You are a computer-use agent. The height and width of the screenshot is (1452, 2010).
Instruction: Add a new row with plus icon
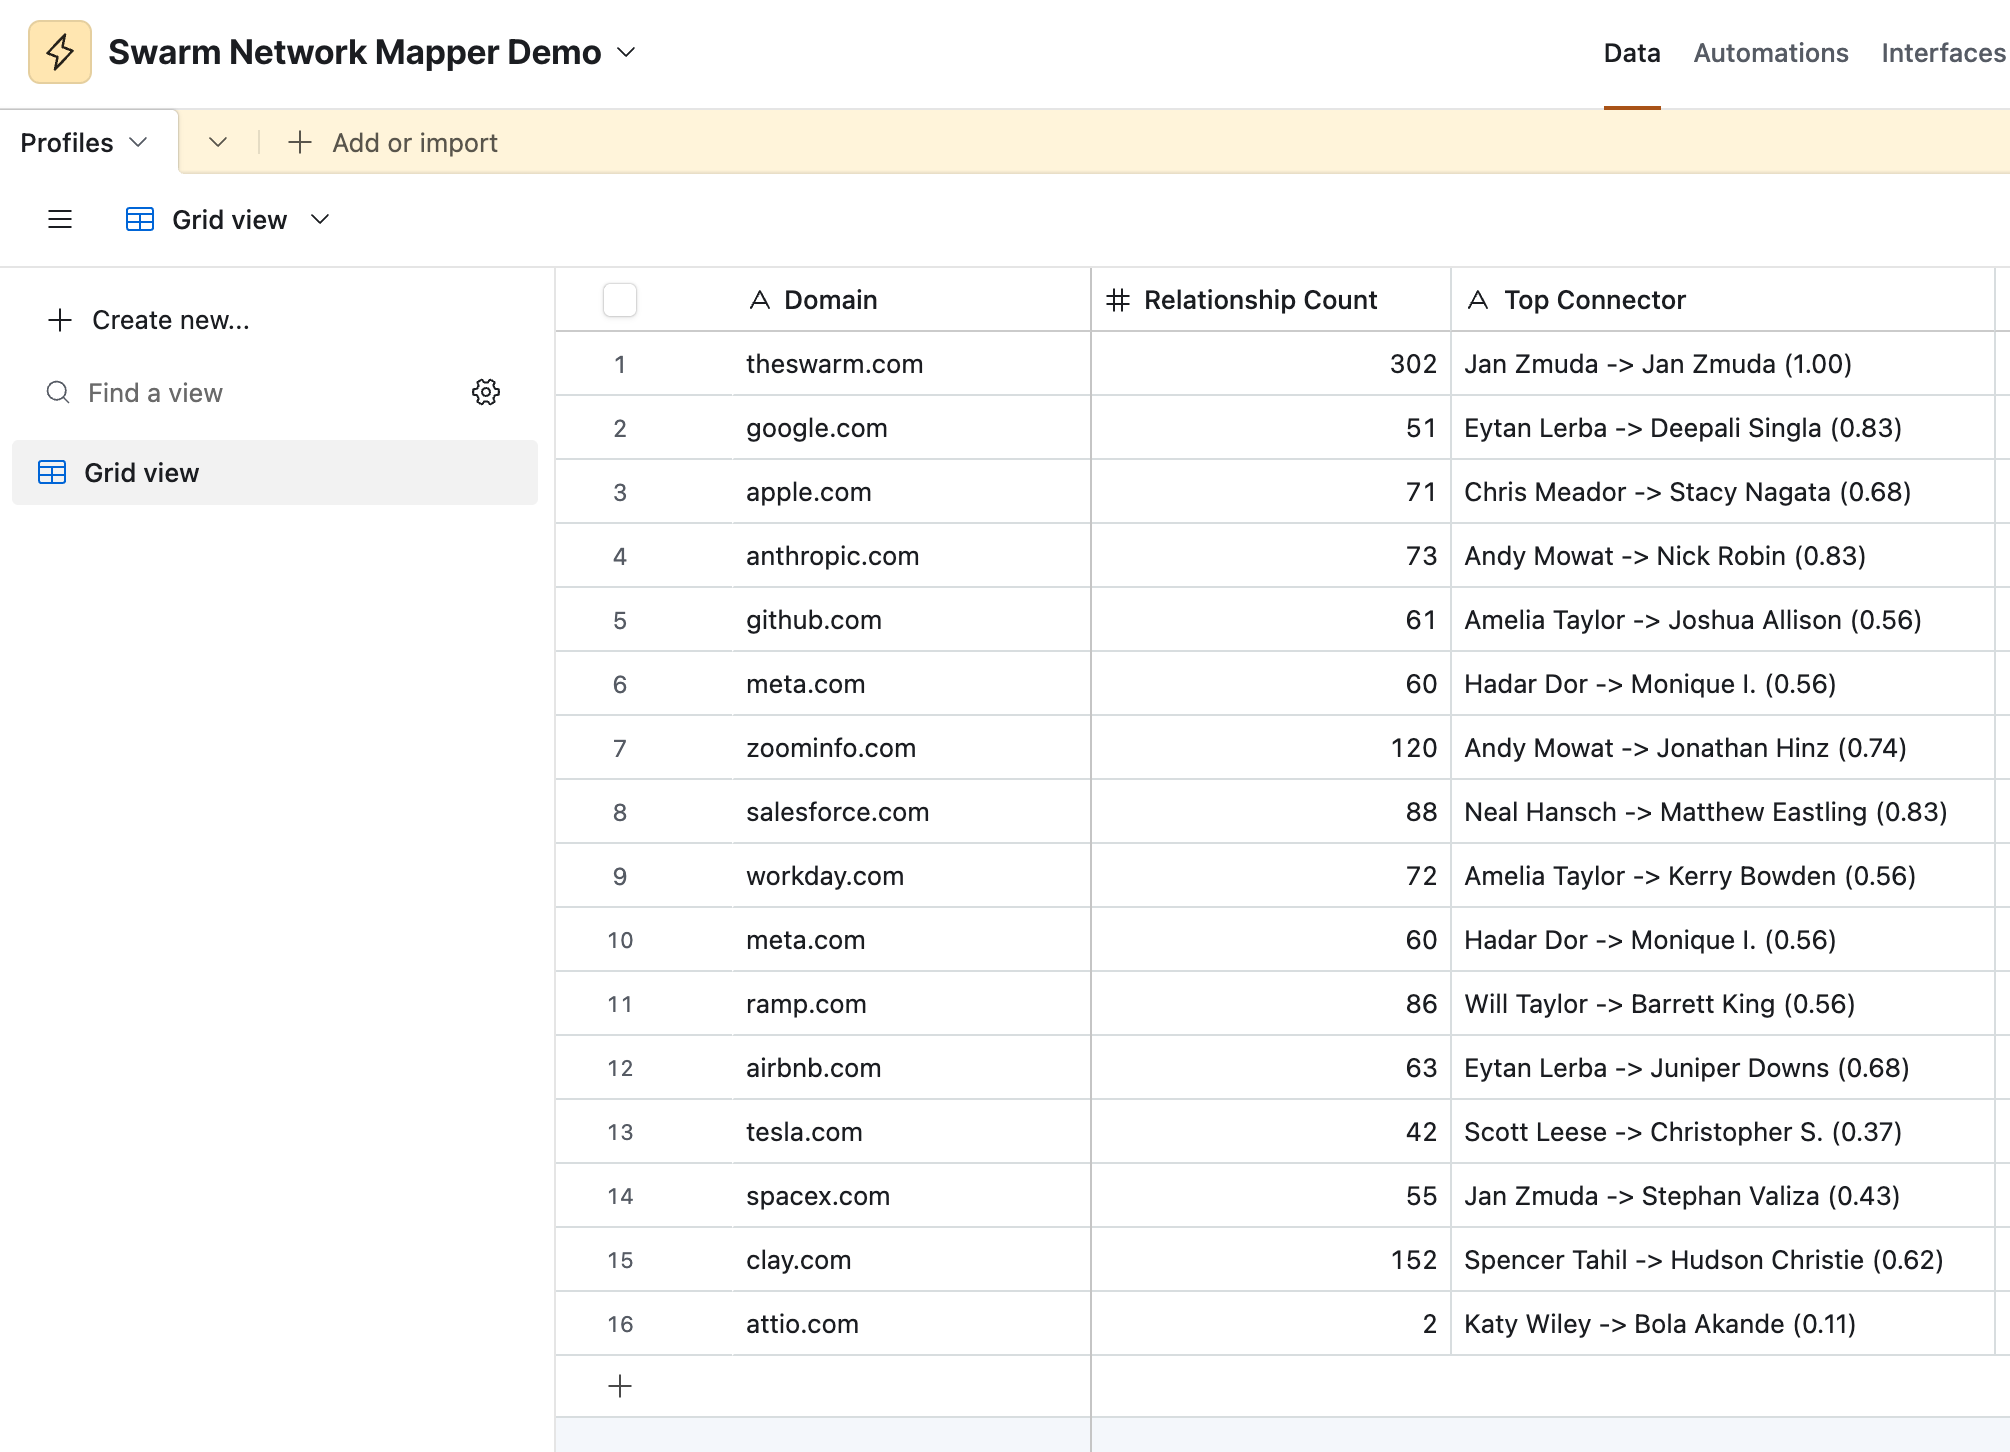pos(620,1386)
